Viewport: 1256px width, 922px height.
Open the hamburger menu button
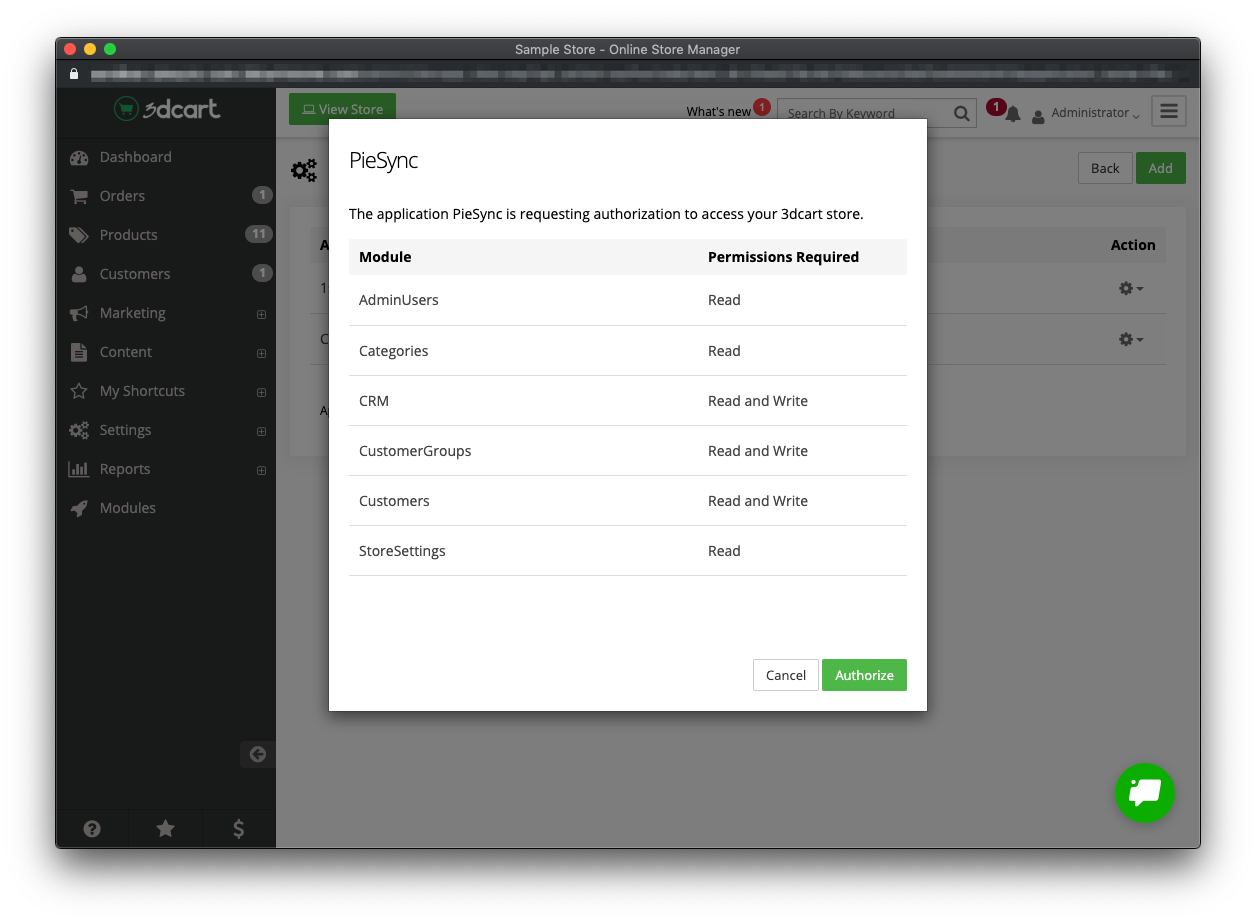tap(1169, 111)
